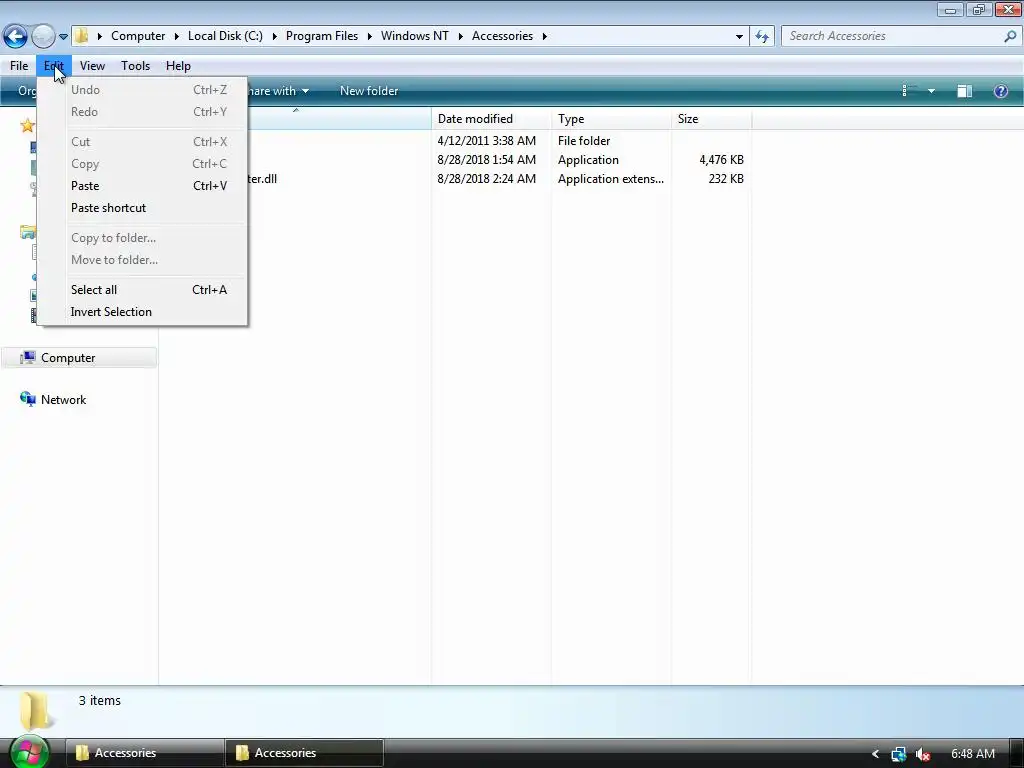This screenshot has height=768, width=1024.
Task: Show hidden icons tray arrow
Action: point(875,754)
